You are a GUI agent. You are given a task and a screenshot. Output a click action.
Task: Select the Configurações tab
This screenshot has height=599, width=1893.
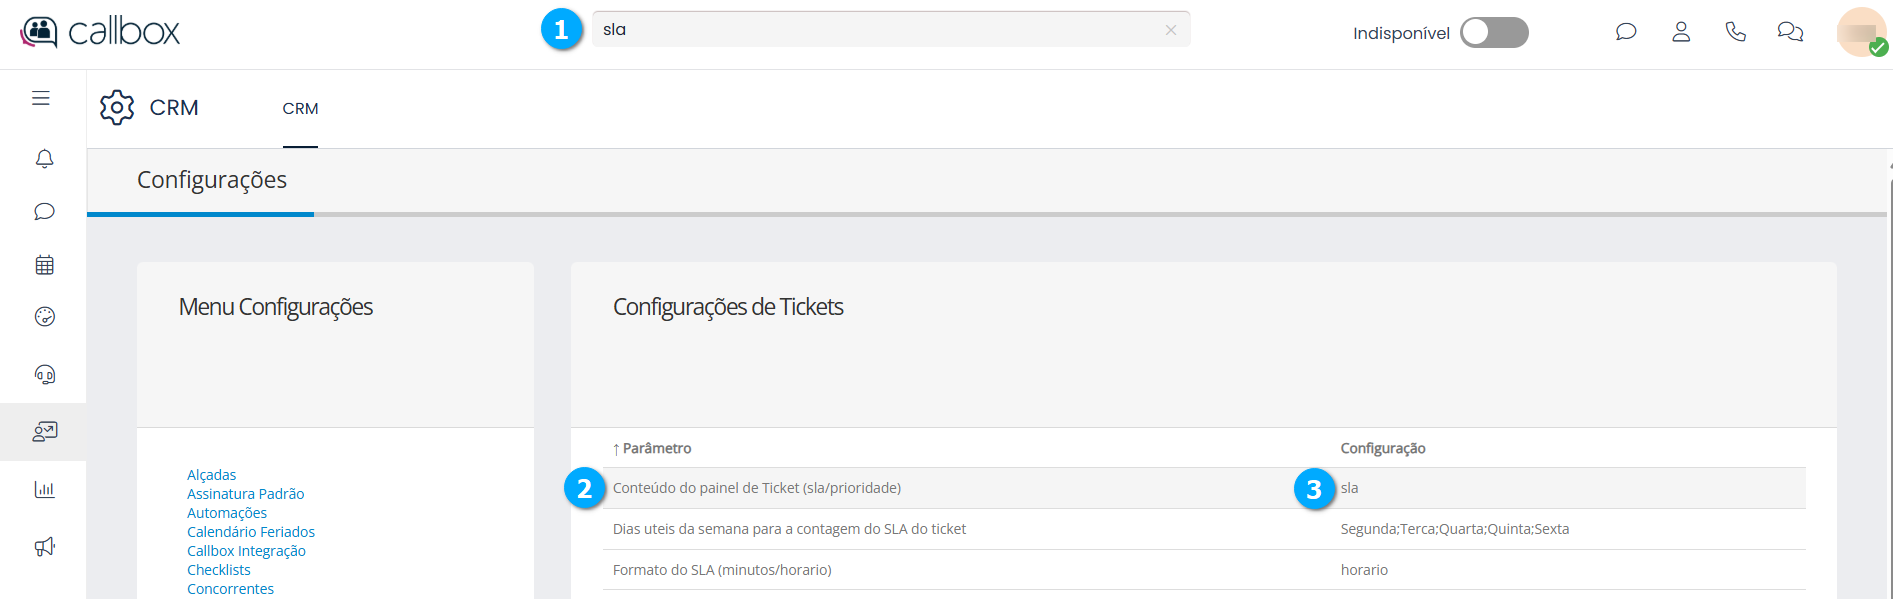coord(212,180)
